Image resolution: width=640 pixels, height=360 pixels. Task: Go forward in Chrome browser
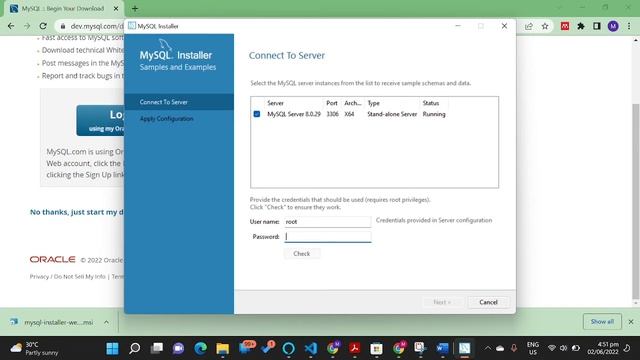coord(27,26)
